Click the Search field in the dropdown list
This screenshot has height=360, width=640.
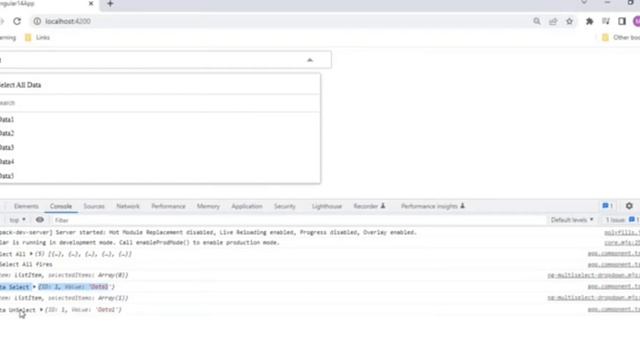(x=159, y=103)
